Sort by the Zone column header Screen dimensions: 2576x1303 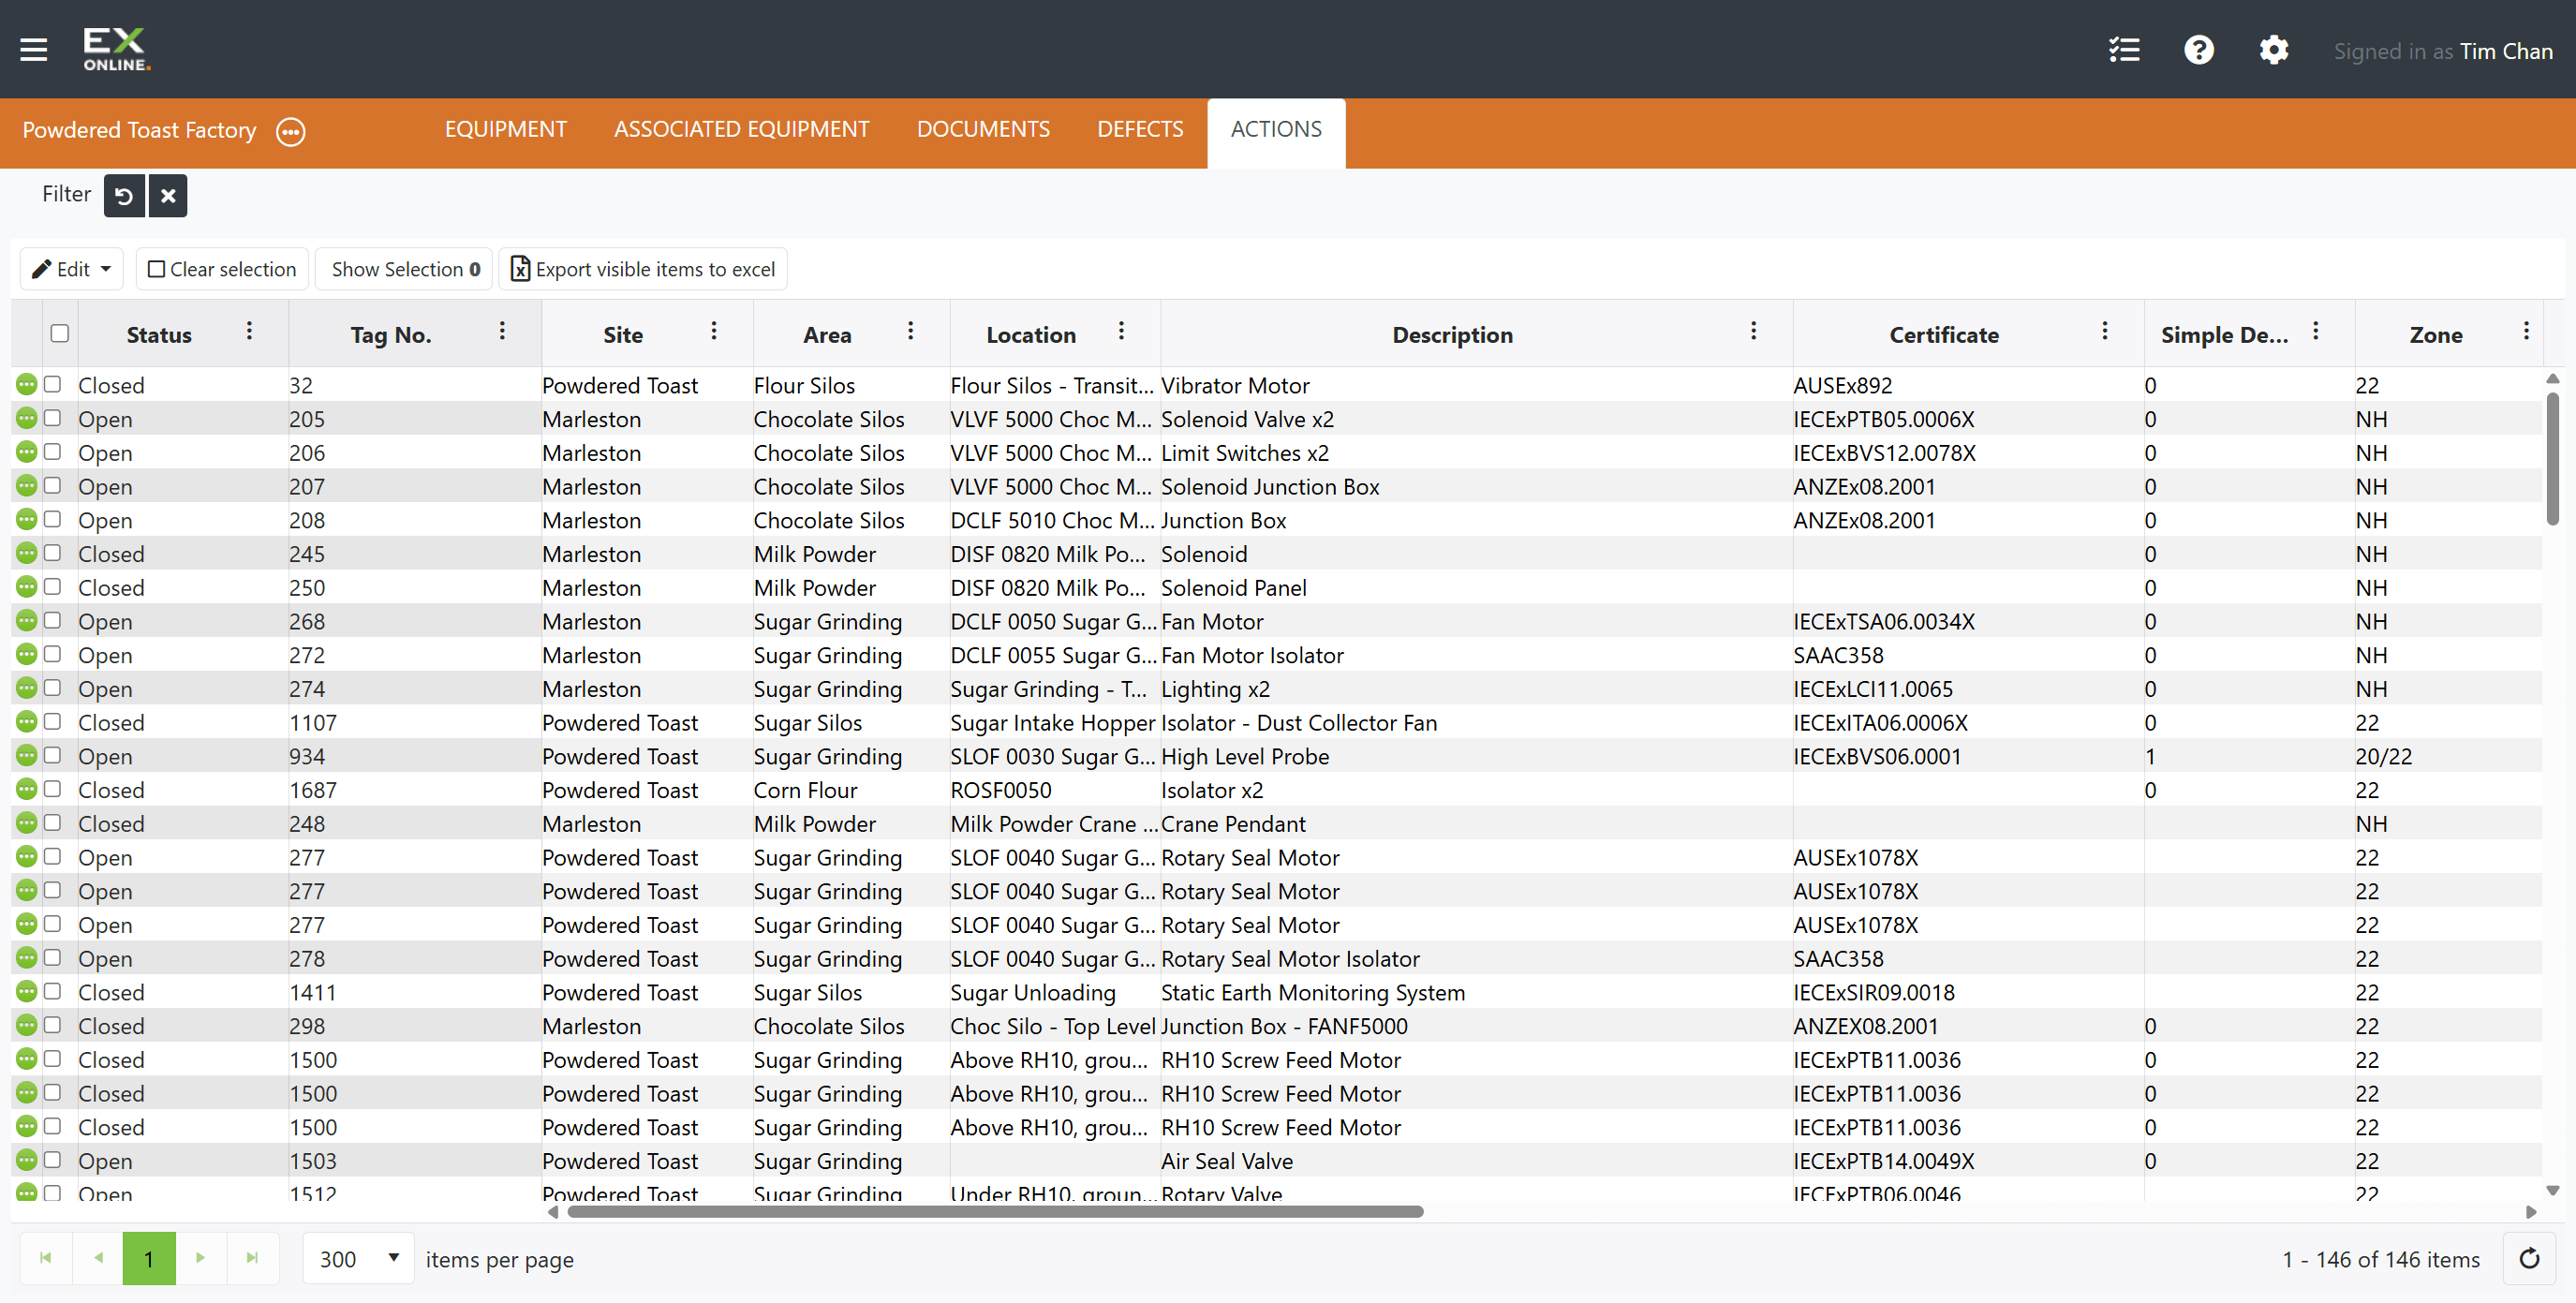click(x=2435, y=335)
